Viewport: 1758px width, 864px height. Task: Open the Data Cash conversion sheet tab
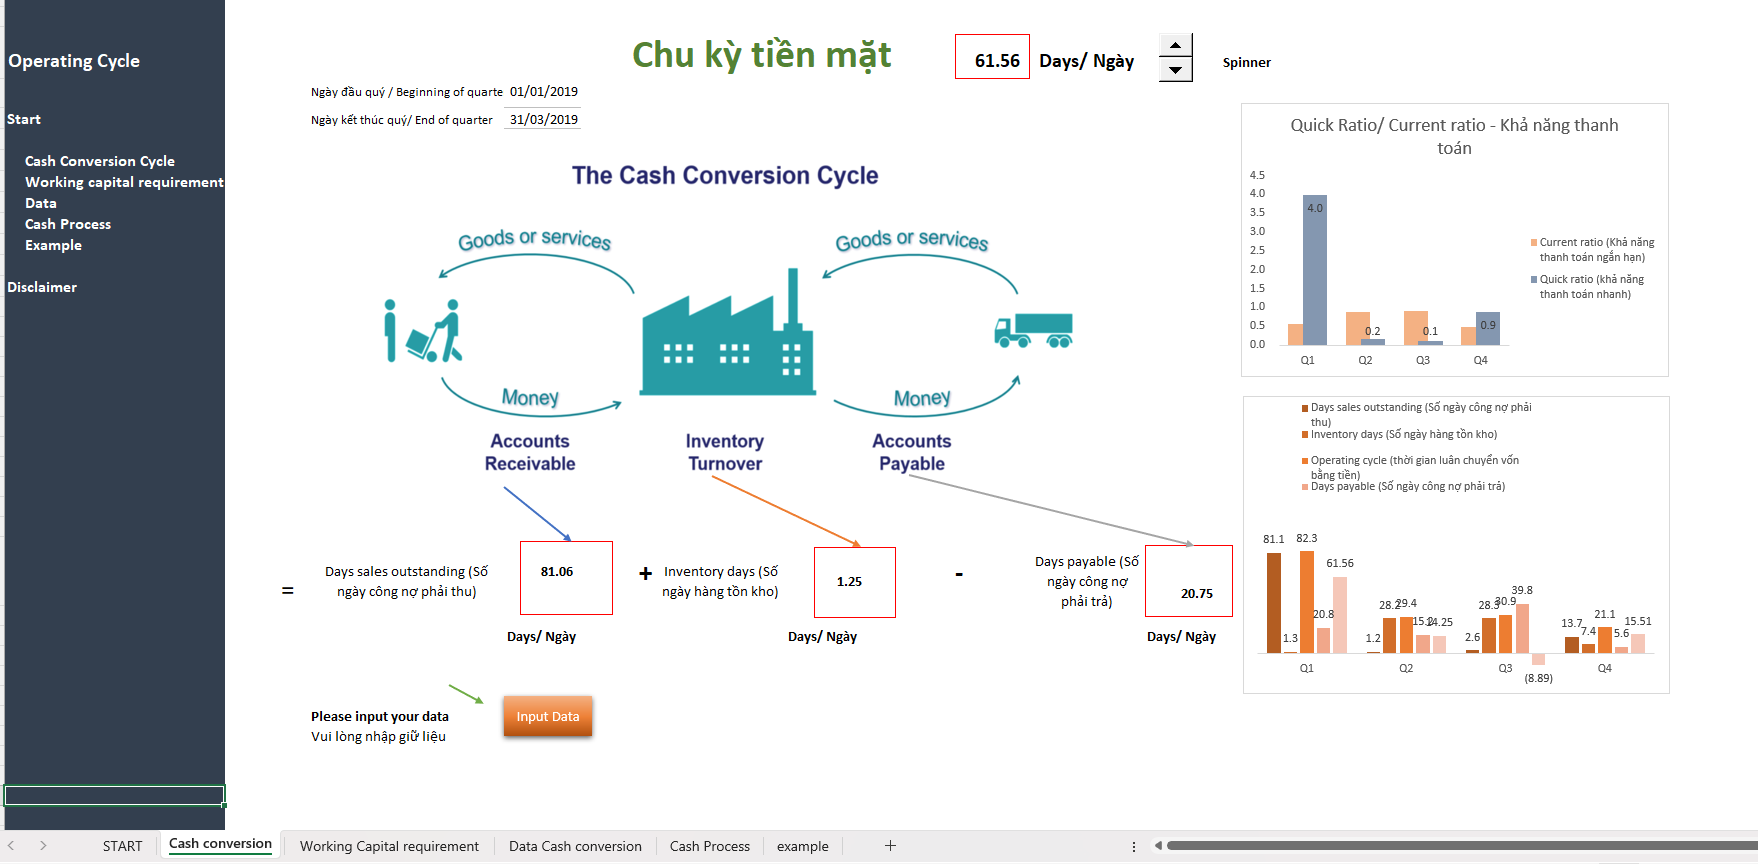point(575,846)
